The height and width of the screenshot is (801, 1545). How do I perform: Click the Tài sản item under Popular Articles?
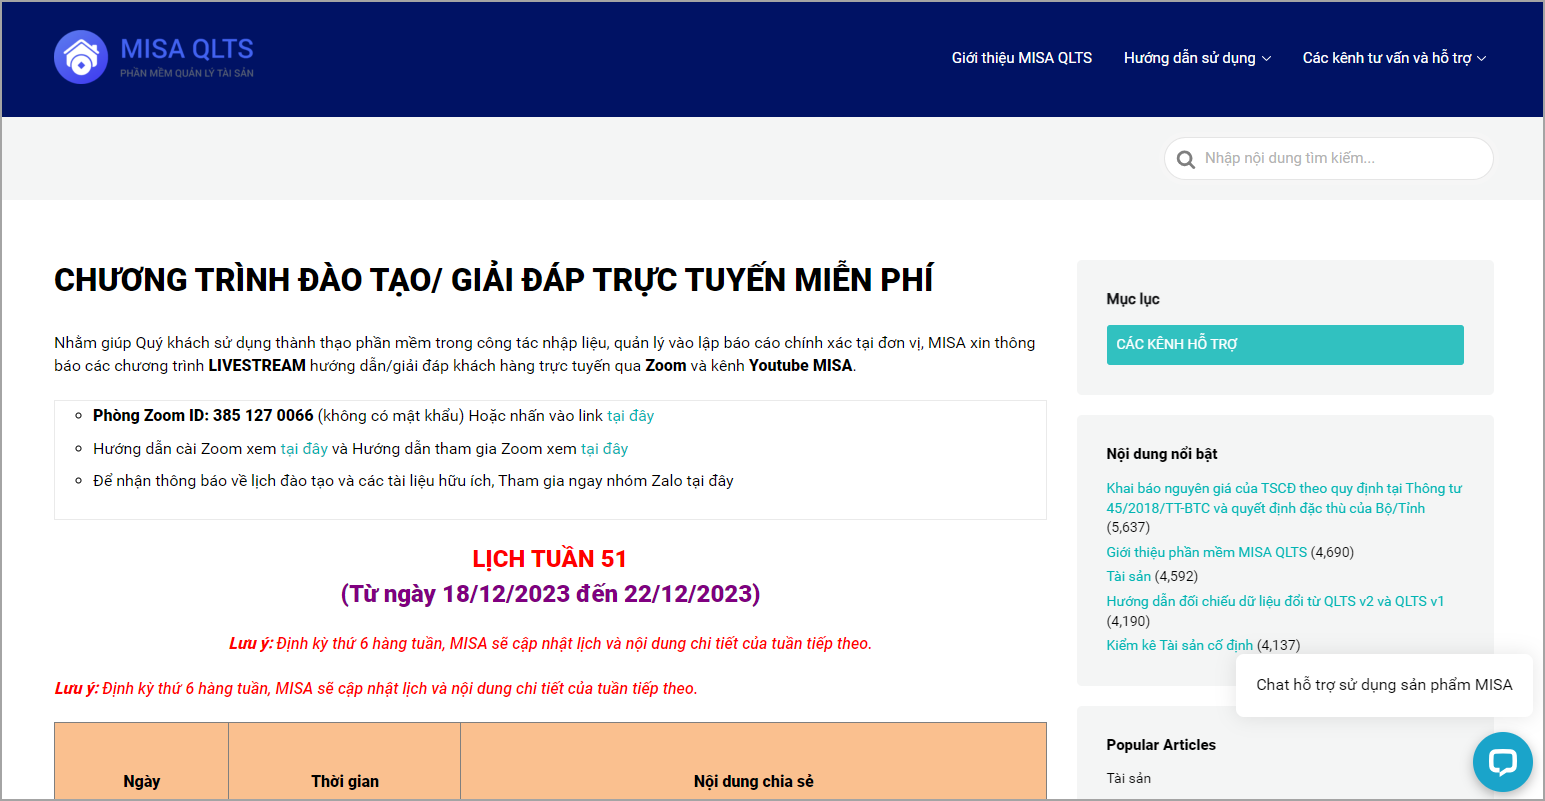click(1129, 778)
